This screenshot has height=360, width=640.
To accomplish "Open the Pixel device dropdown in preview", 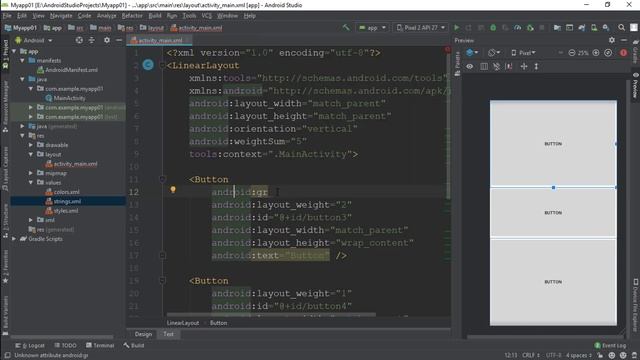I will 523,53.
